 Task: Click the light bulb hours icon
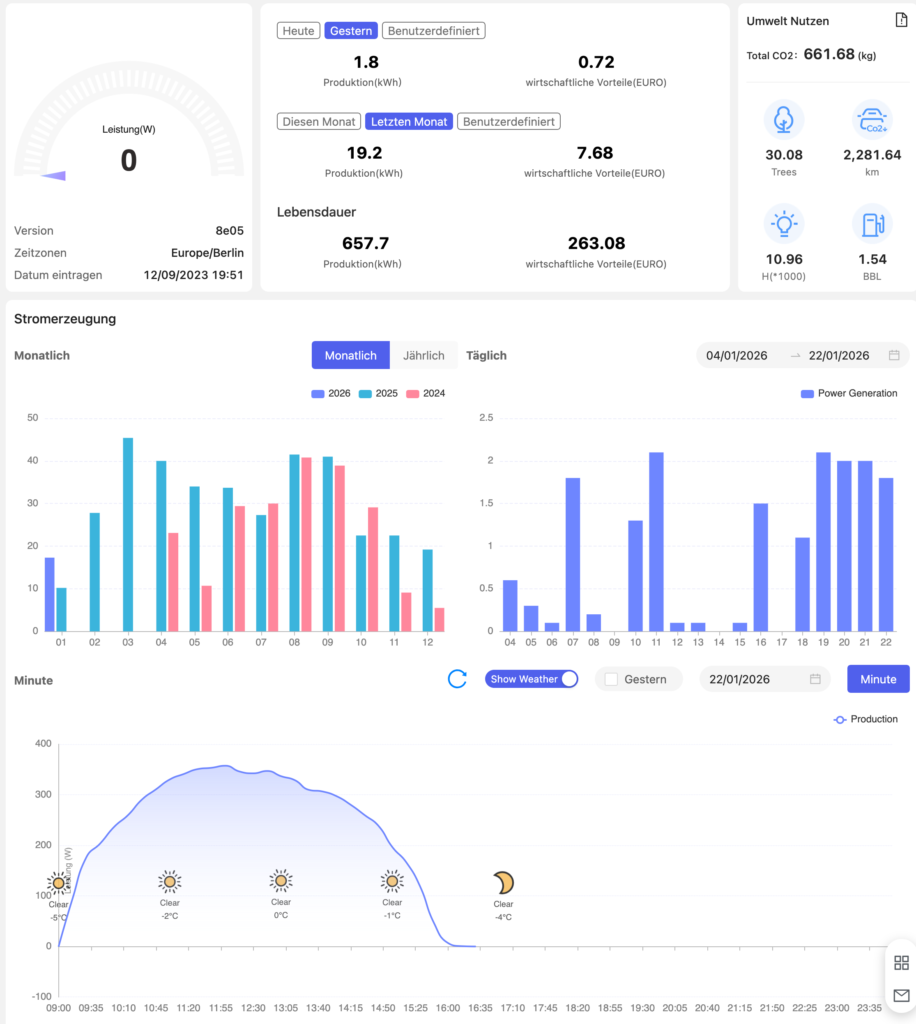click(x=784, y=223)
